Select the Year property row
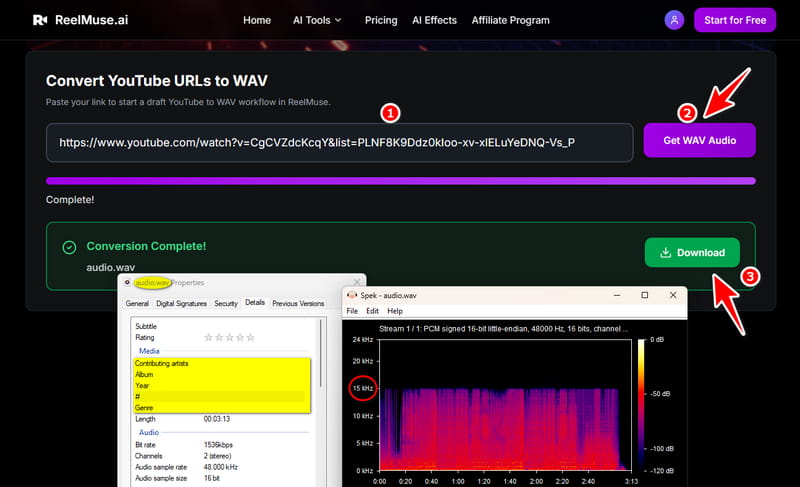 click(x=221, y=386)
